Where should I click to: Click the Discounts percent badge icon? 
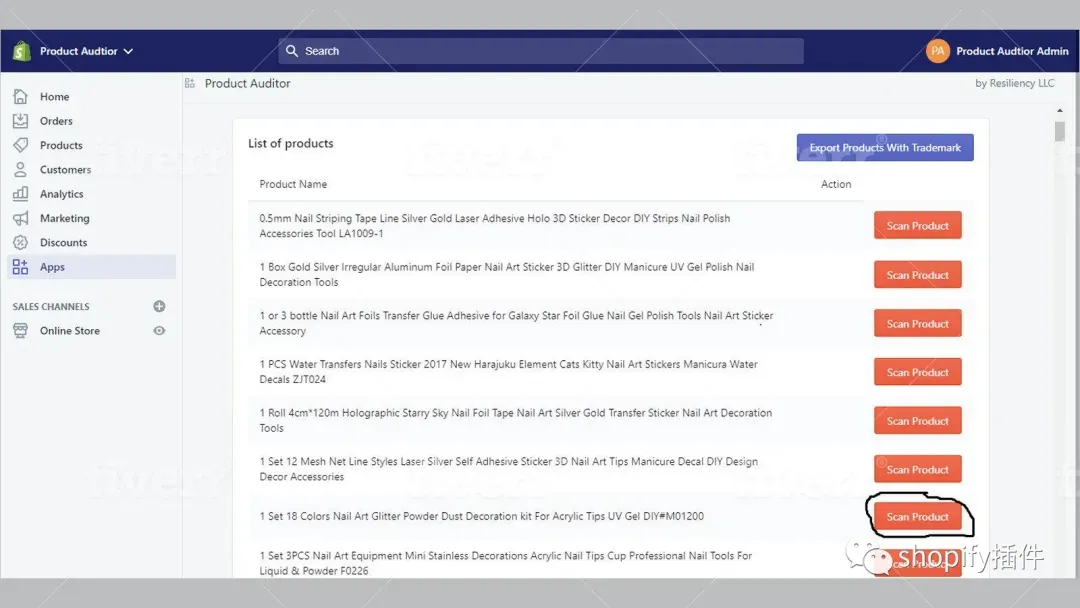click(x=21, y=242)
